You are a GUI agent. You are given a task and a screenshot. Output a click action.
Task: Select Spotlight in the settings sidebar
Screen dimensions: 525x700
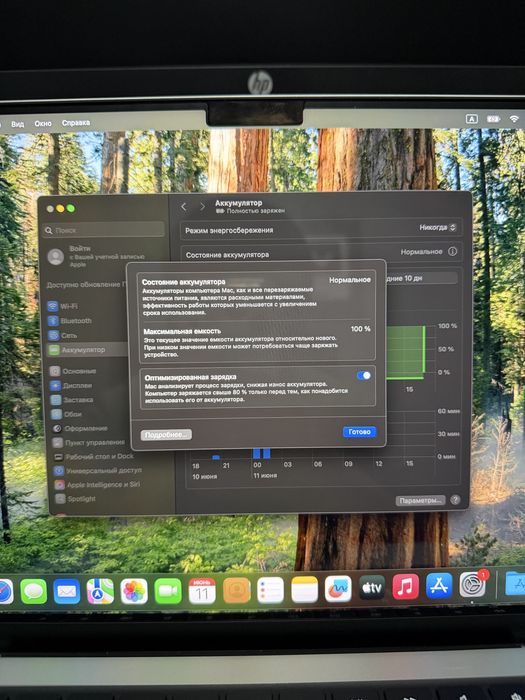point(75,499)
